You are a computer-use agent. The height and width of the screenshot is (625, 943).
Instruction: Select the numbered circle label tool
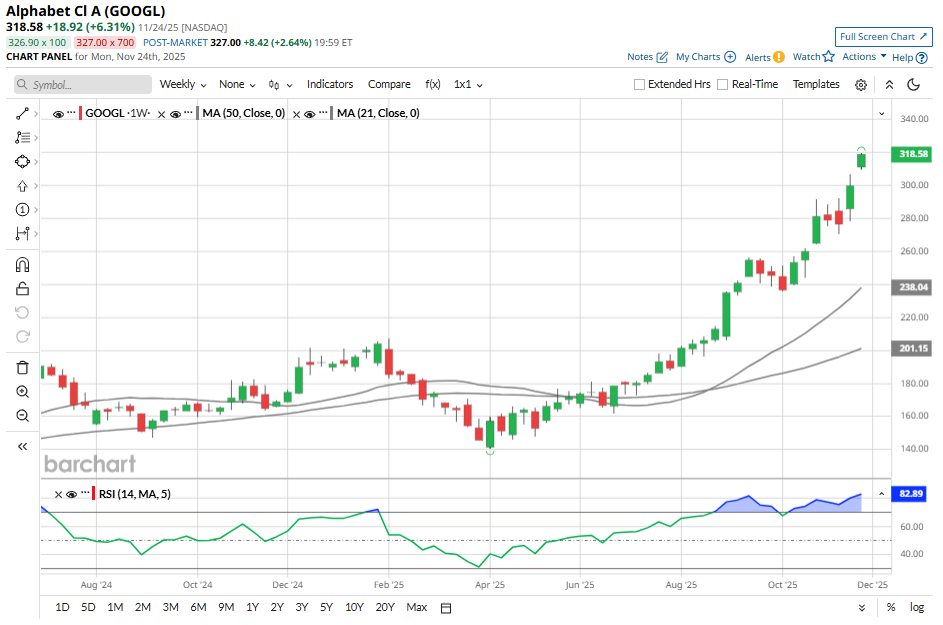[22, 210]
